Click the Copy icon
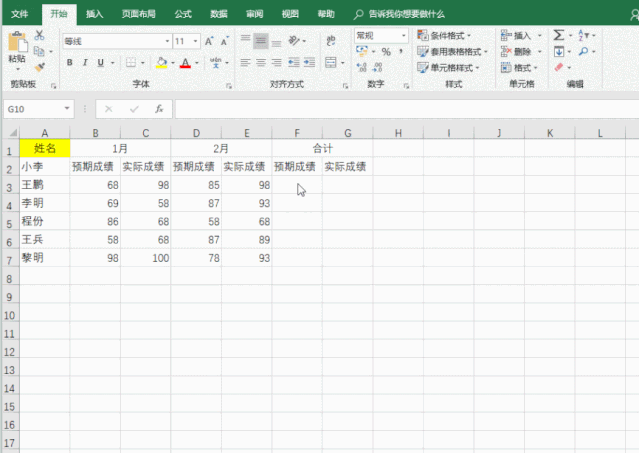Viewport: 639px width, 453px height. pos(39,51)
